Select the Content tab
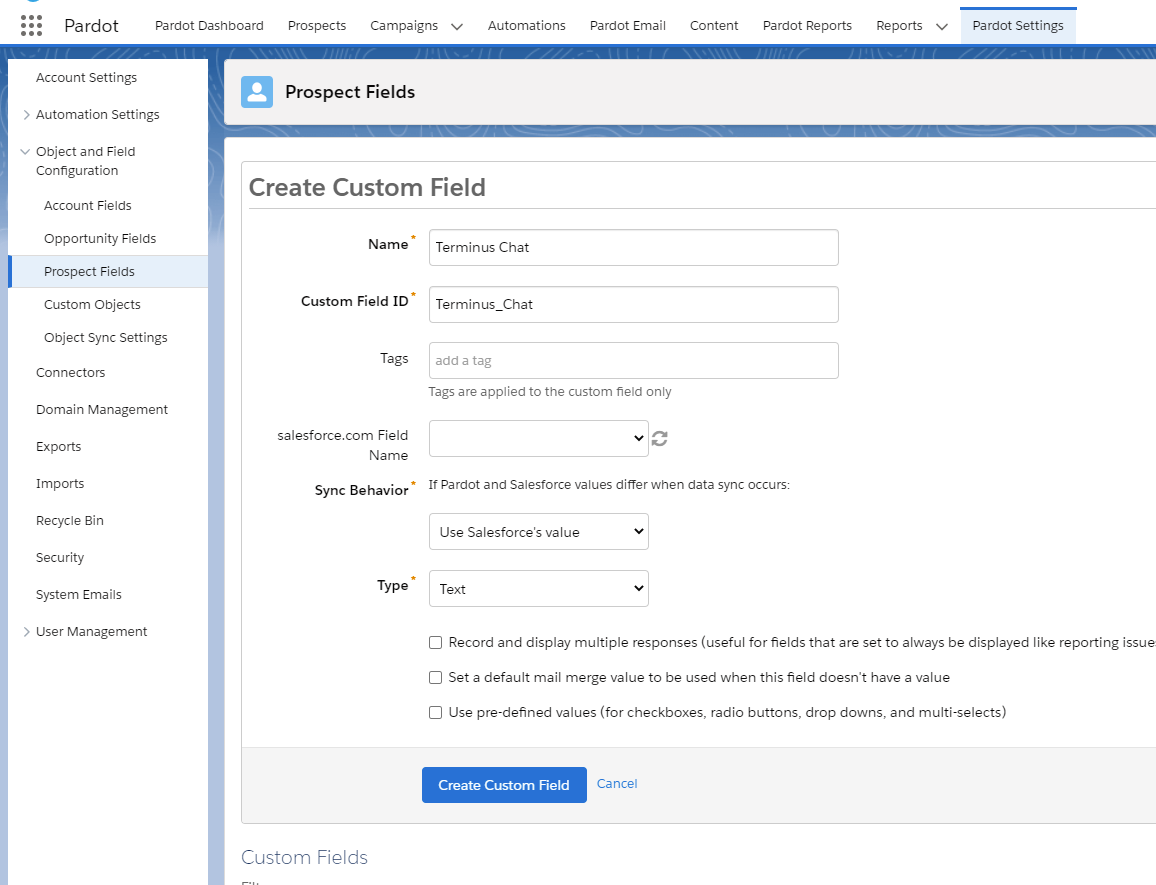 coord(714,26)
